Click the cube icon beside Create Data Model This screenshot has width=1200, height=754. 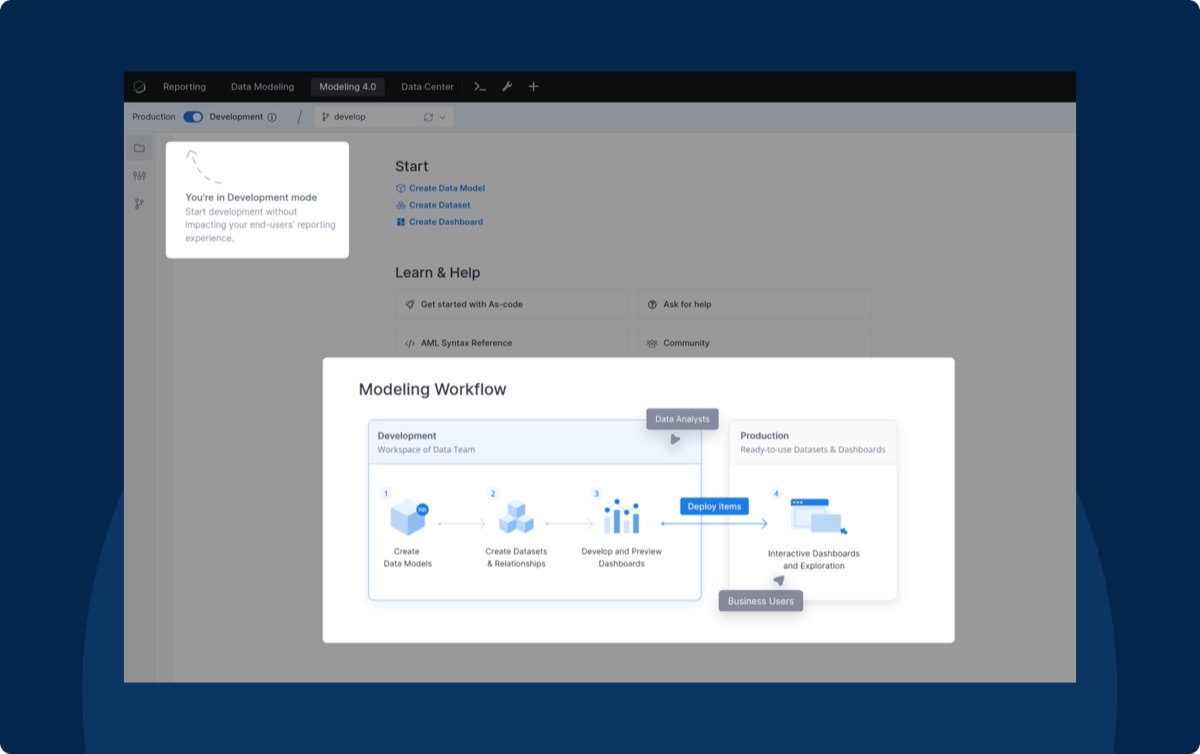click(x=401, y=188)
